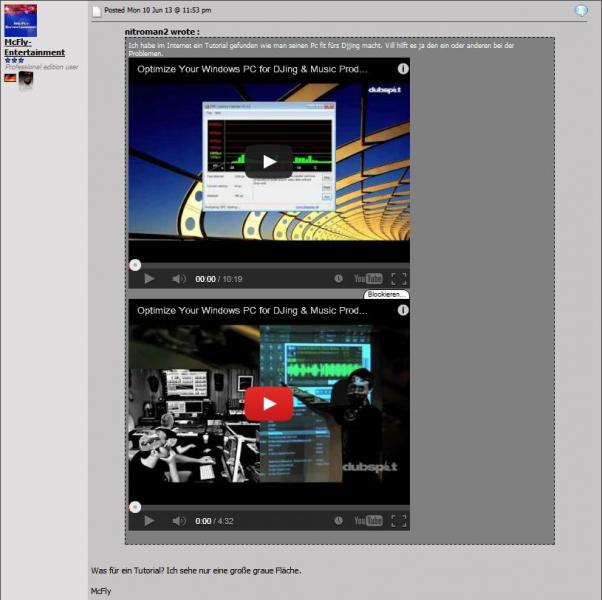Click 'nitroman2 wrote :' quote header
Viewport: 602px width, 600px height.
point(162,32)
